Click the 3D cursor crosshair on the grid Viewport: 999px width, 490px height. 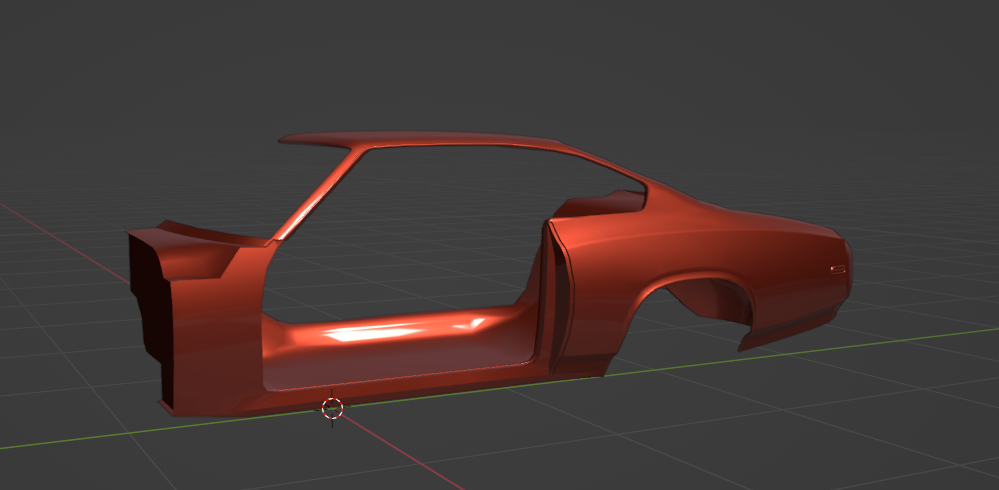click(x=332, y=408)
